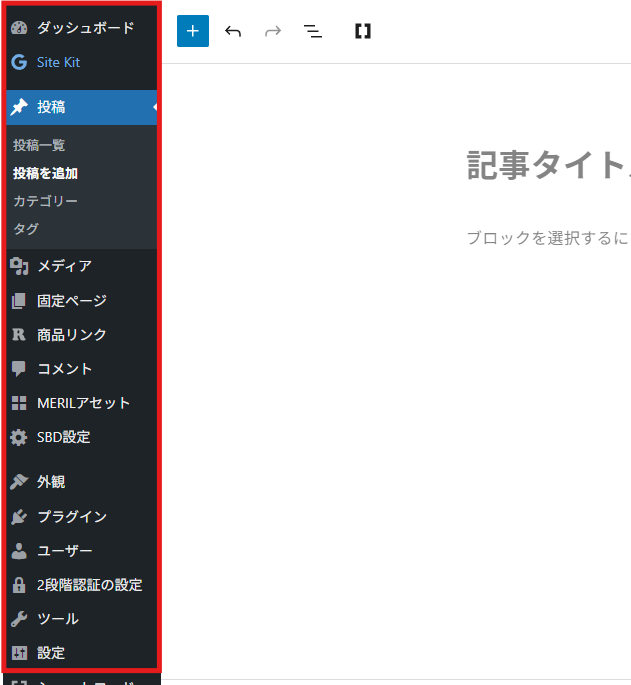631x685 pixels.
Task: Open the 商品リンク menu item
Action: (x=72, y=335)
